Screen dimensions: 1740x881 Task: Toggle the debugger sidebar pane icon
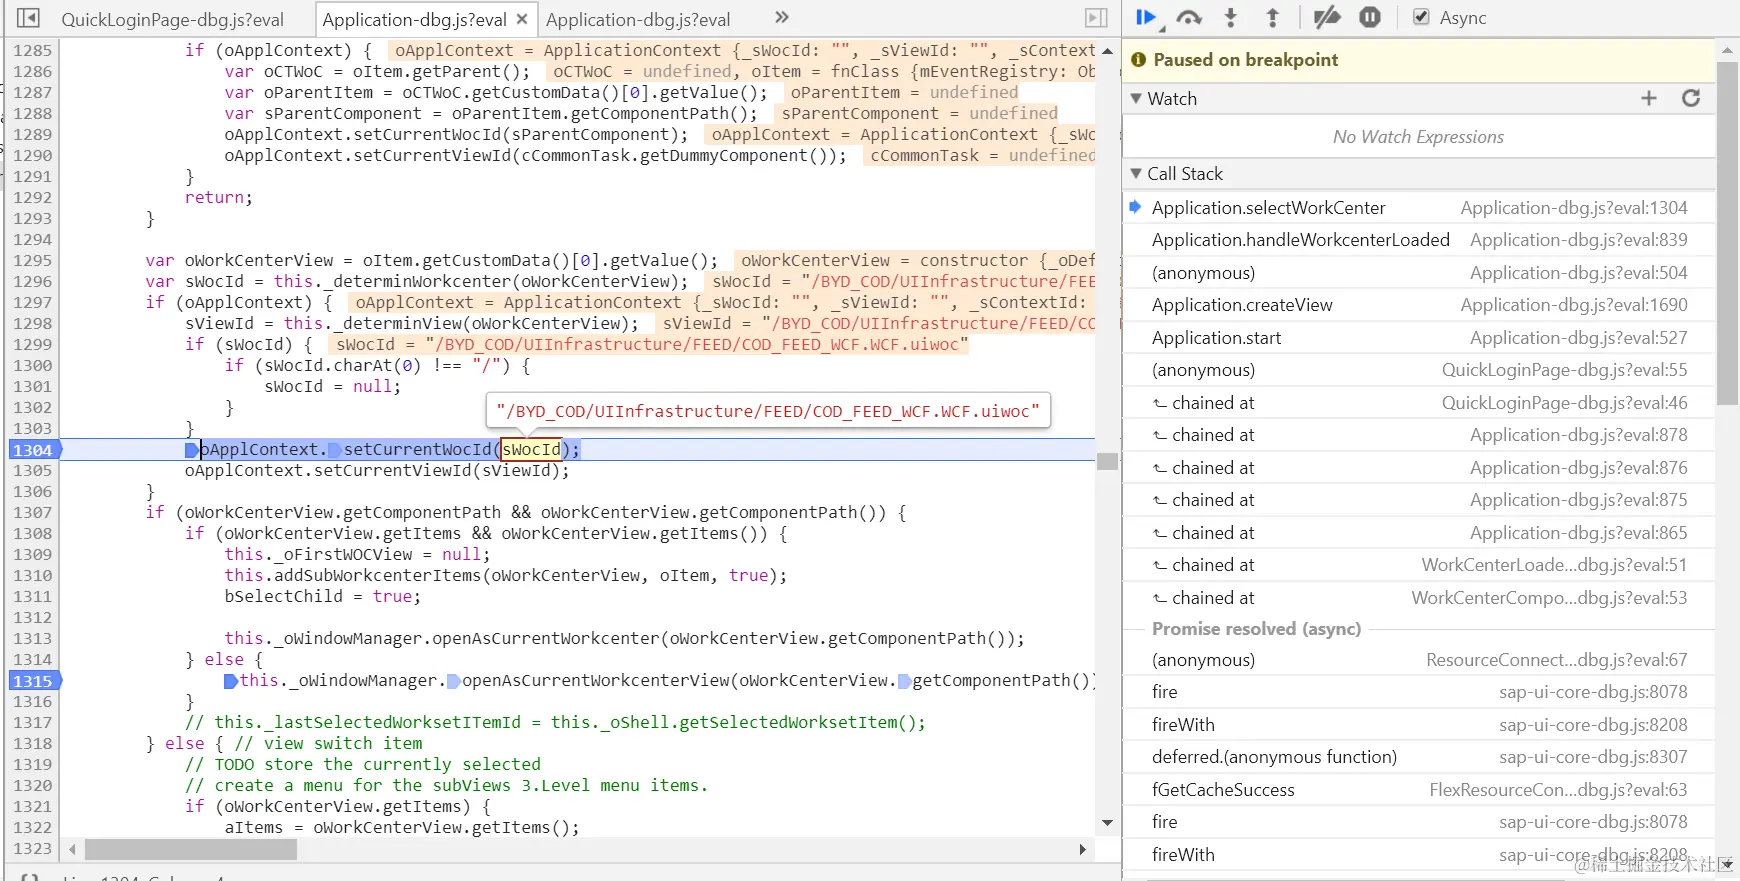[1096, 18]
